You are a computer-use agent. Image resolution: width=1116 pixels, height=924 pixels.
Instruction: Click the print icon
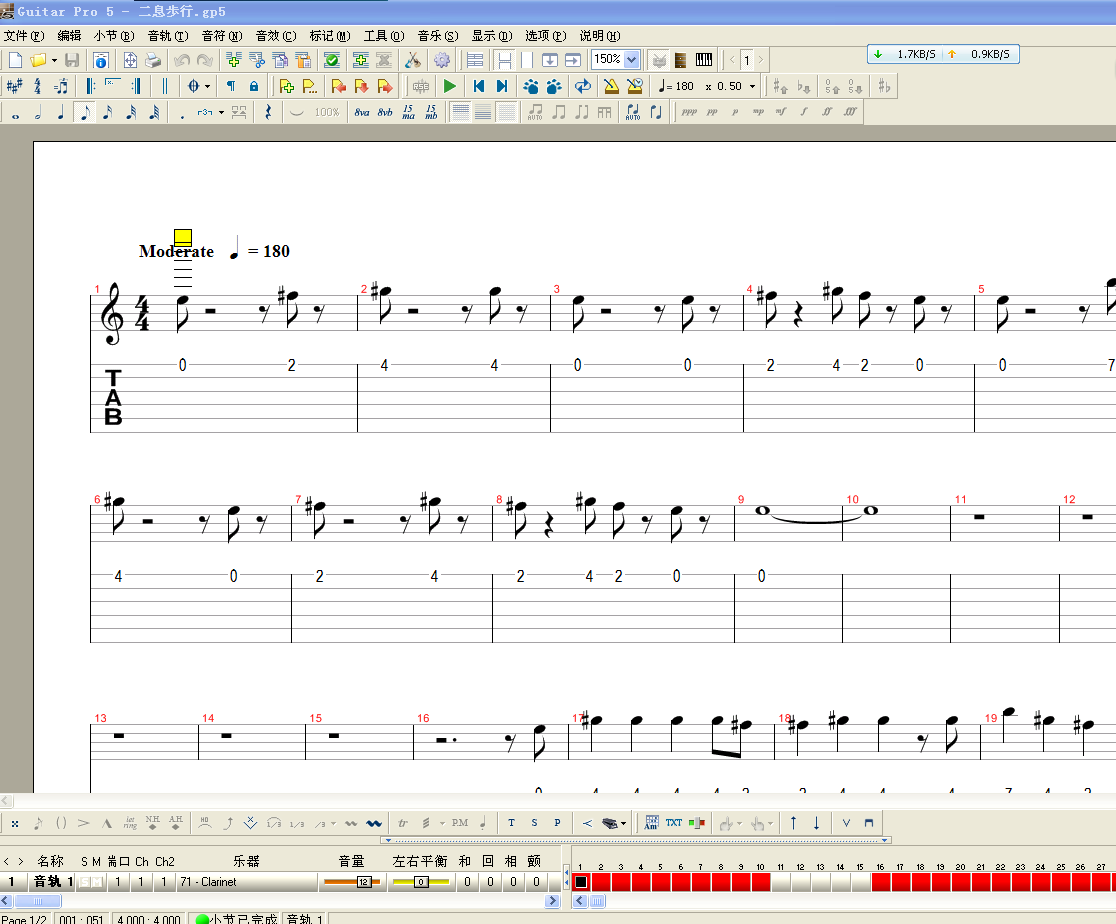click(x=153, y=61)
